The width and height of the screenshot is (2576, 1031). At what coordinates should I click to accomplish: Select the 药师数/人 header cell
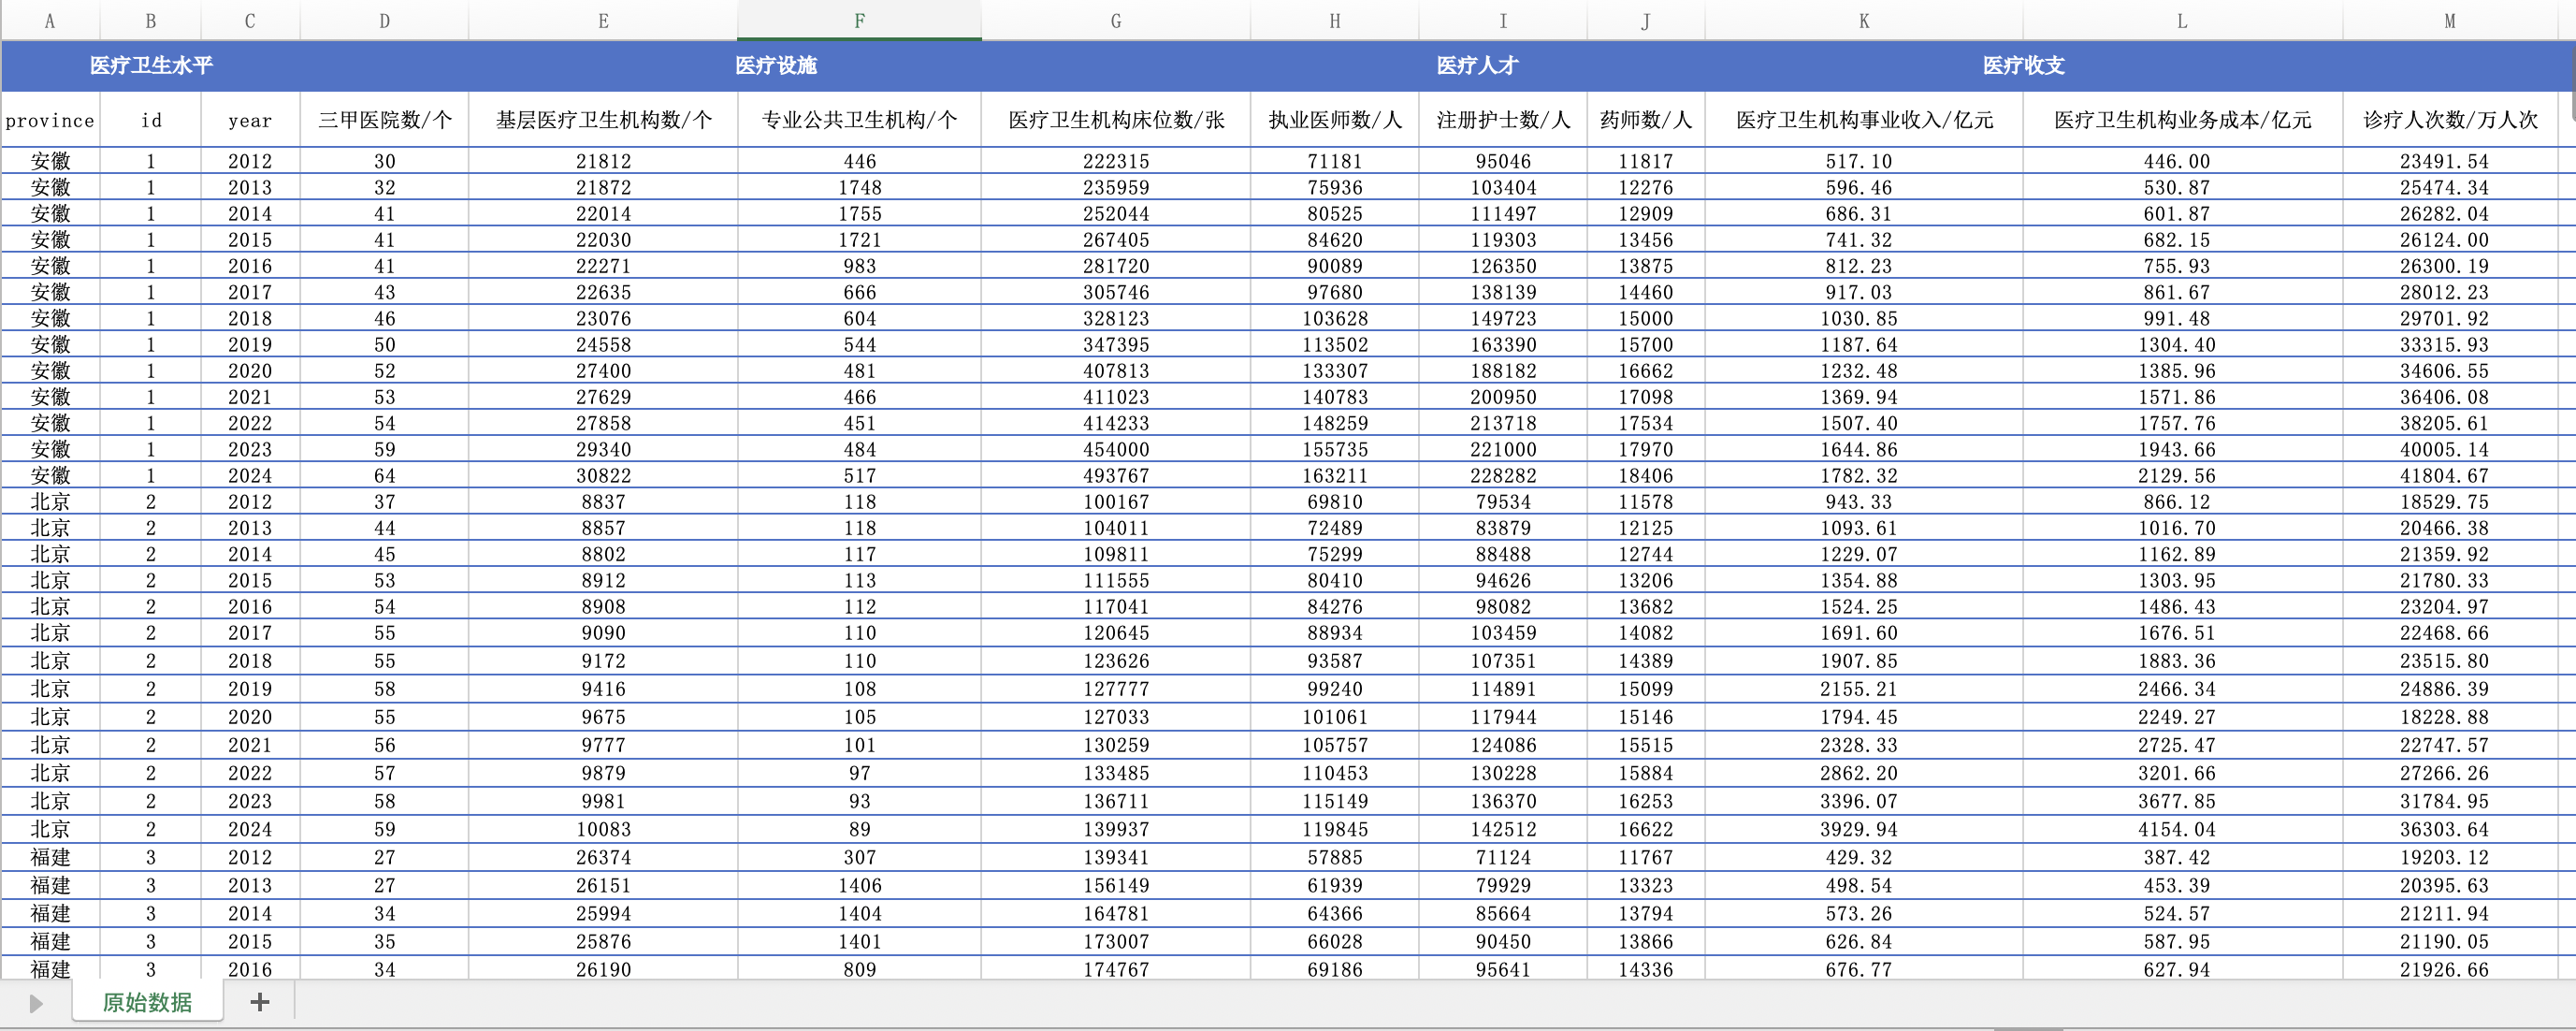pos(1645,120)
